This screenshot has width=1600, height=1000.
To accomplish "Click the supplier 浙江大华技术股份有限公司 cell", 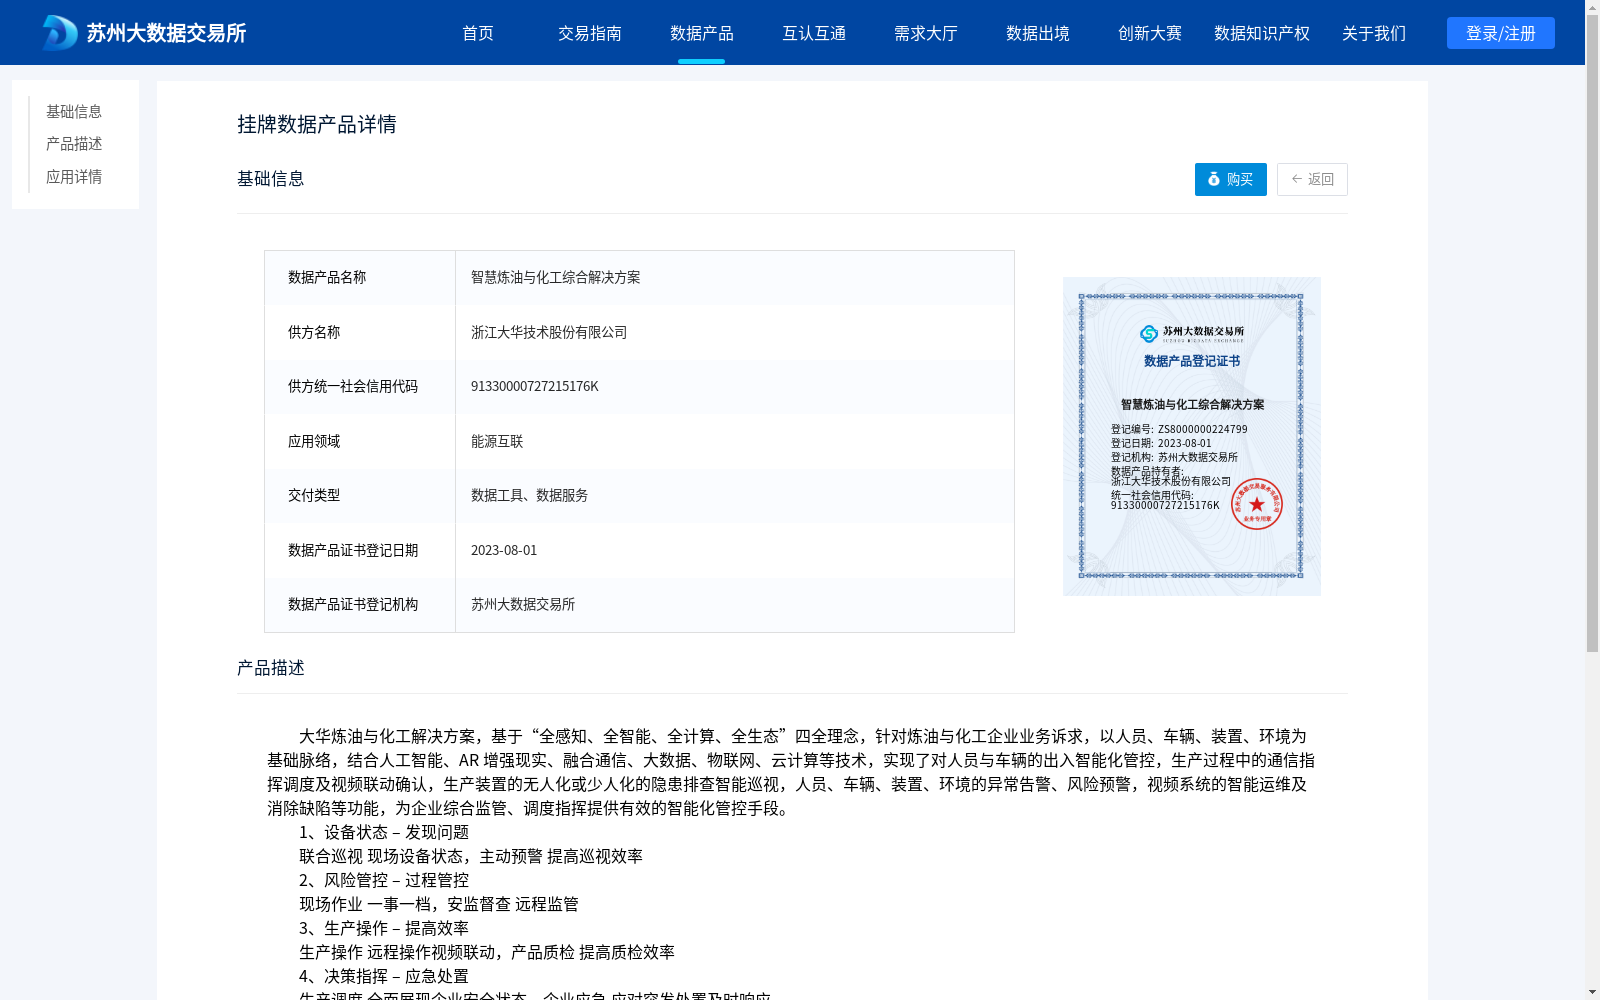I will coord(735,332).
